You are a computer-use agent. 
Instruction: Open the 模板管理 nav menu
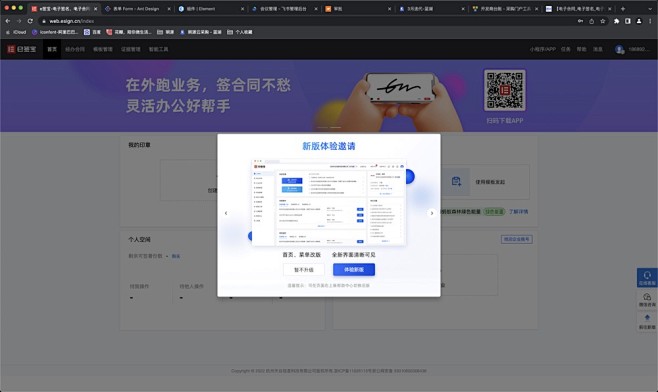pos(103,49)
